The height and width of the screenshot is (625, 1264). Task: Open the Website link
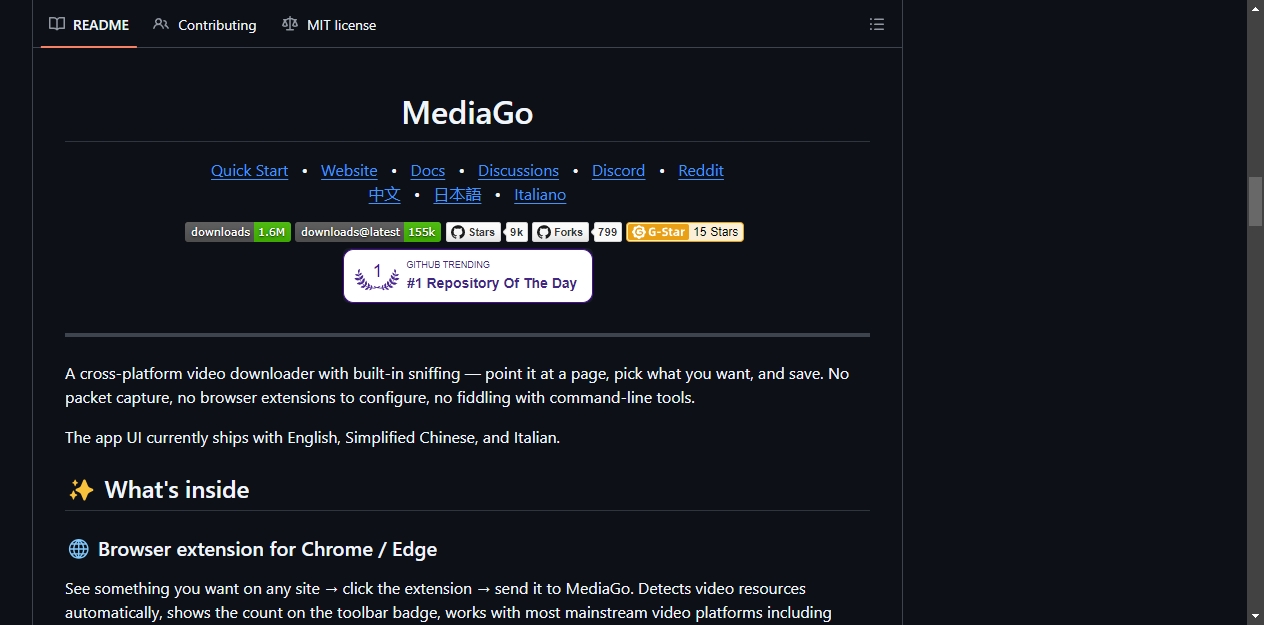click(x=349, y=170)
